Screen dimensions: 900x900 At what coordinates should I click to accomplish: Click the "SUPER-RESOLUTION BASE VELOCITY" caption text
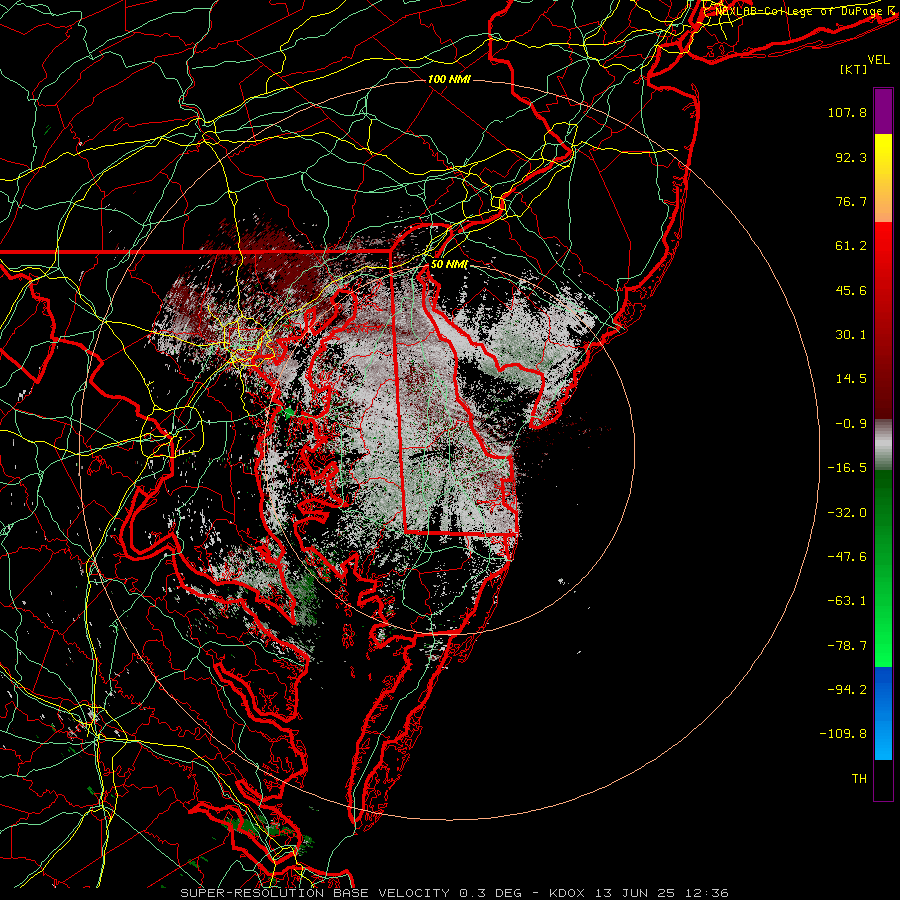pos(315,893)
